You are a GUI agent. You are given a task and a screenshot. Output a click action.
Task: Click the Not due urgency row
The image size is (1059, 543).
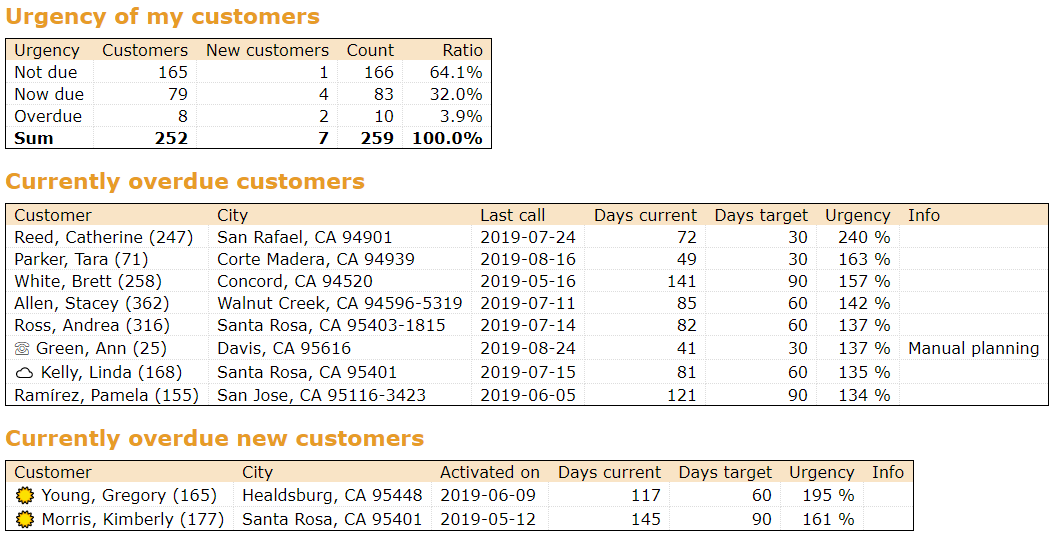coord(249,72)
